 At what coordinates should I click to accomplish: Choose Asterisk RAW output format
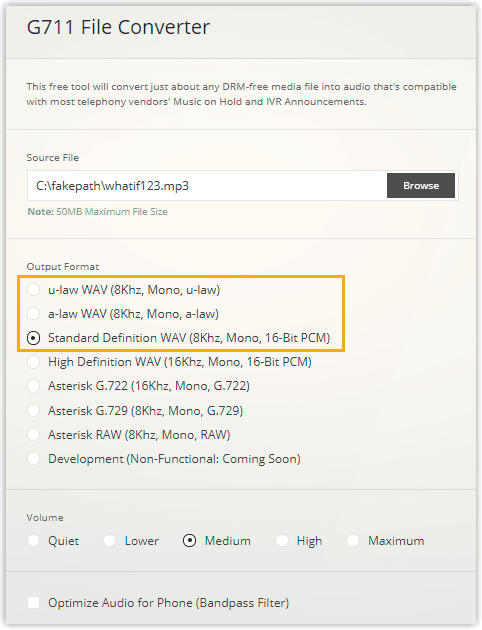click(33, 435)
